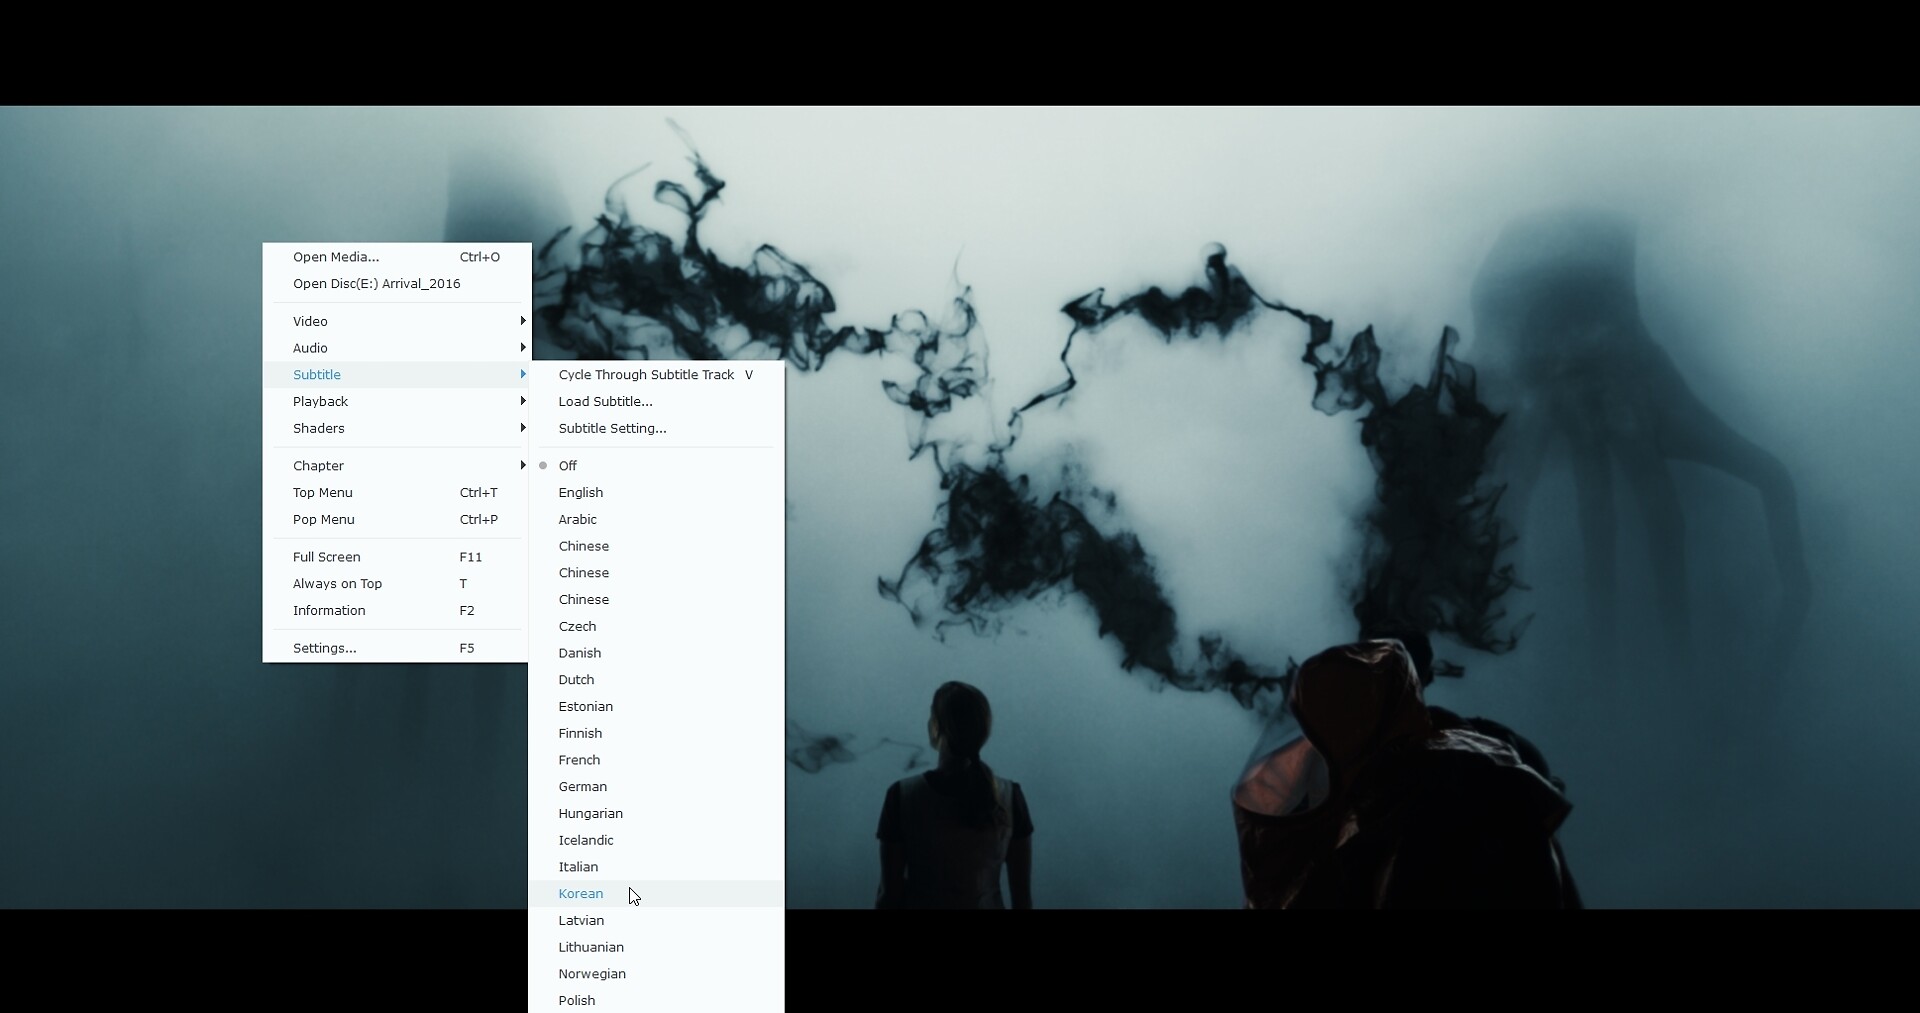Toggle Full Screen mode
This screenshot has height=1013, width=1920.
pyautogui.click(x=326, y=557)
